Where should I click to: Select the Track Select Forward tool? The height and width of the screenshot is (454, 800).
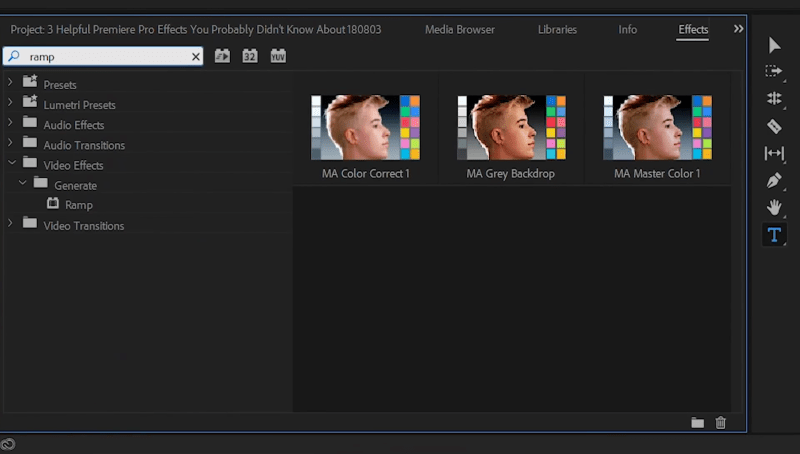(774, 71)
